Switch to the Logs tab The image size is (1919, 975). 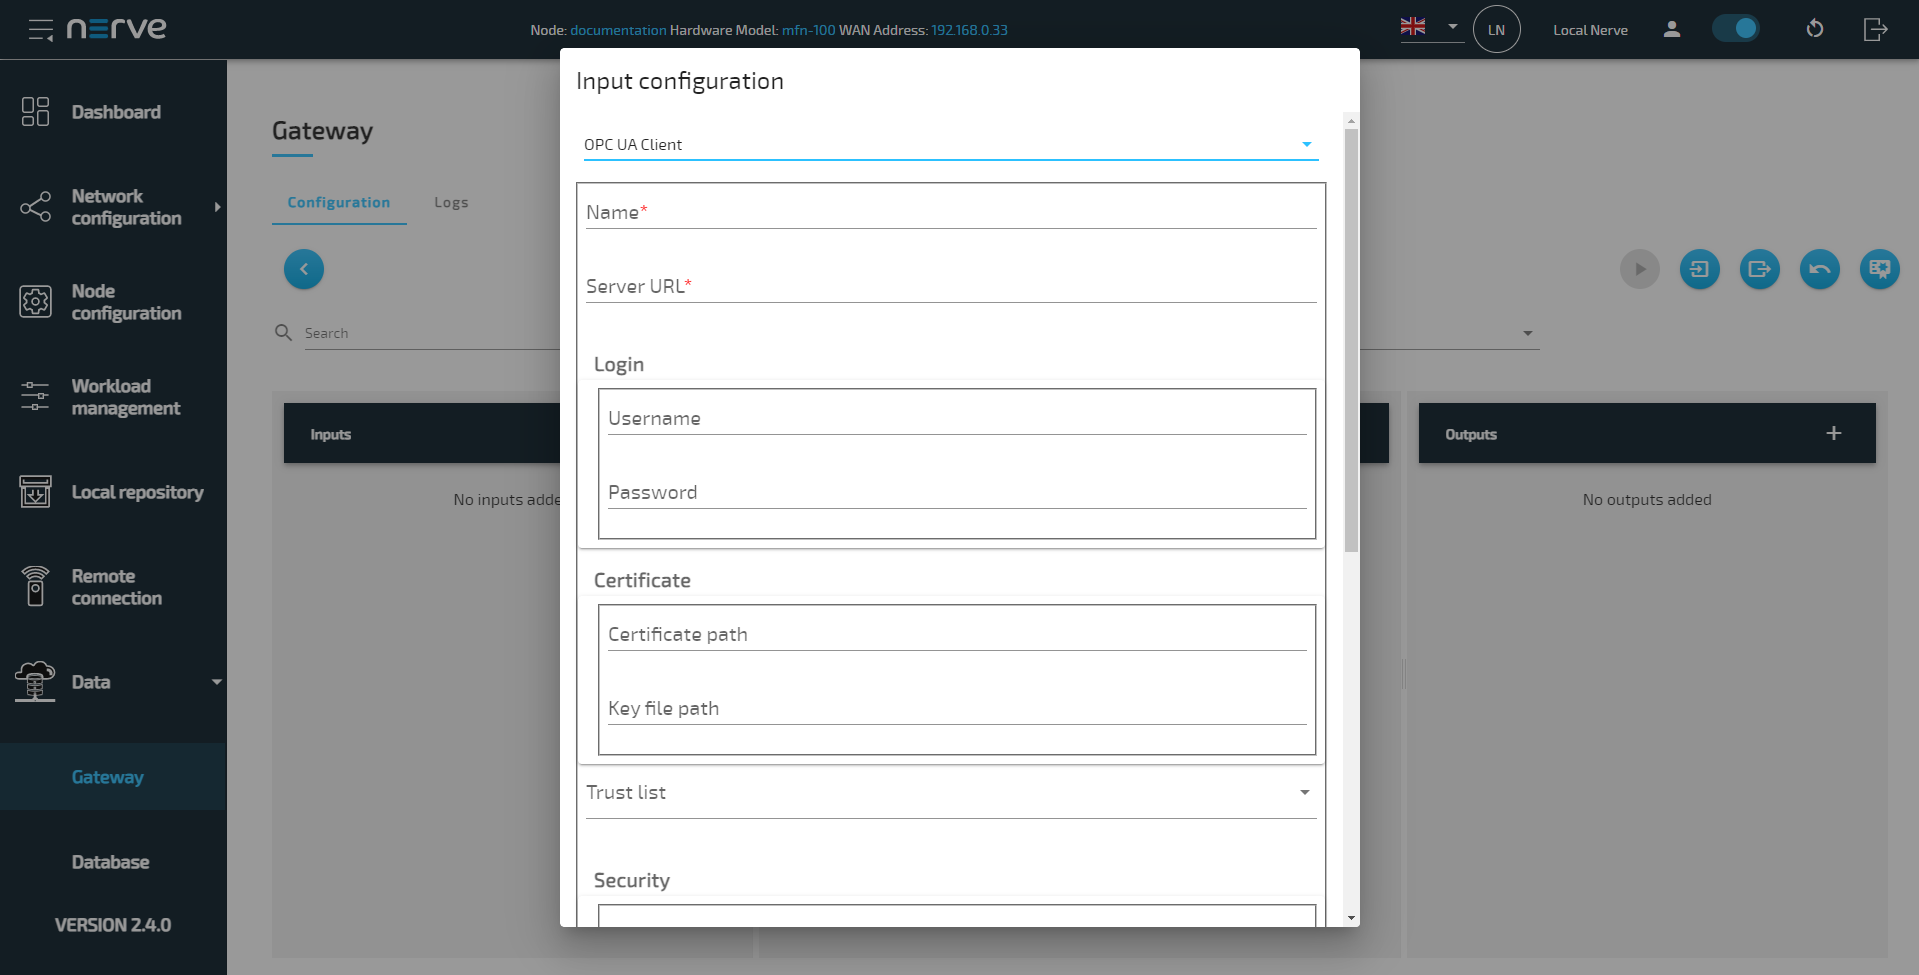click(x=451, y=203)
